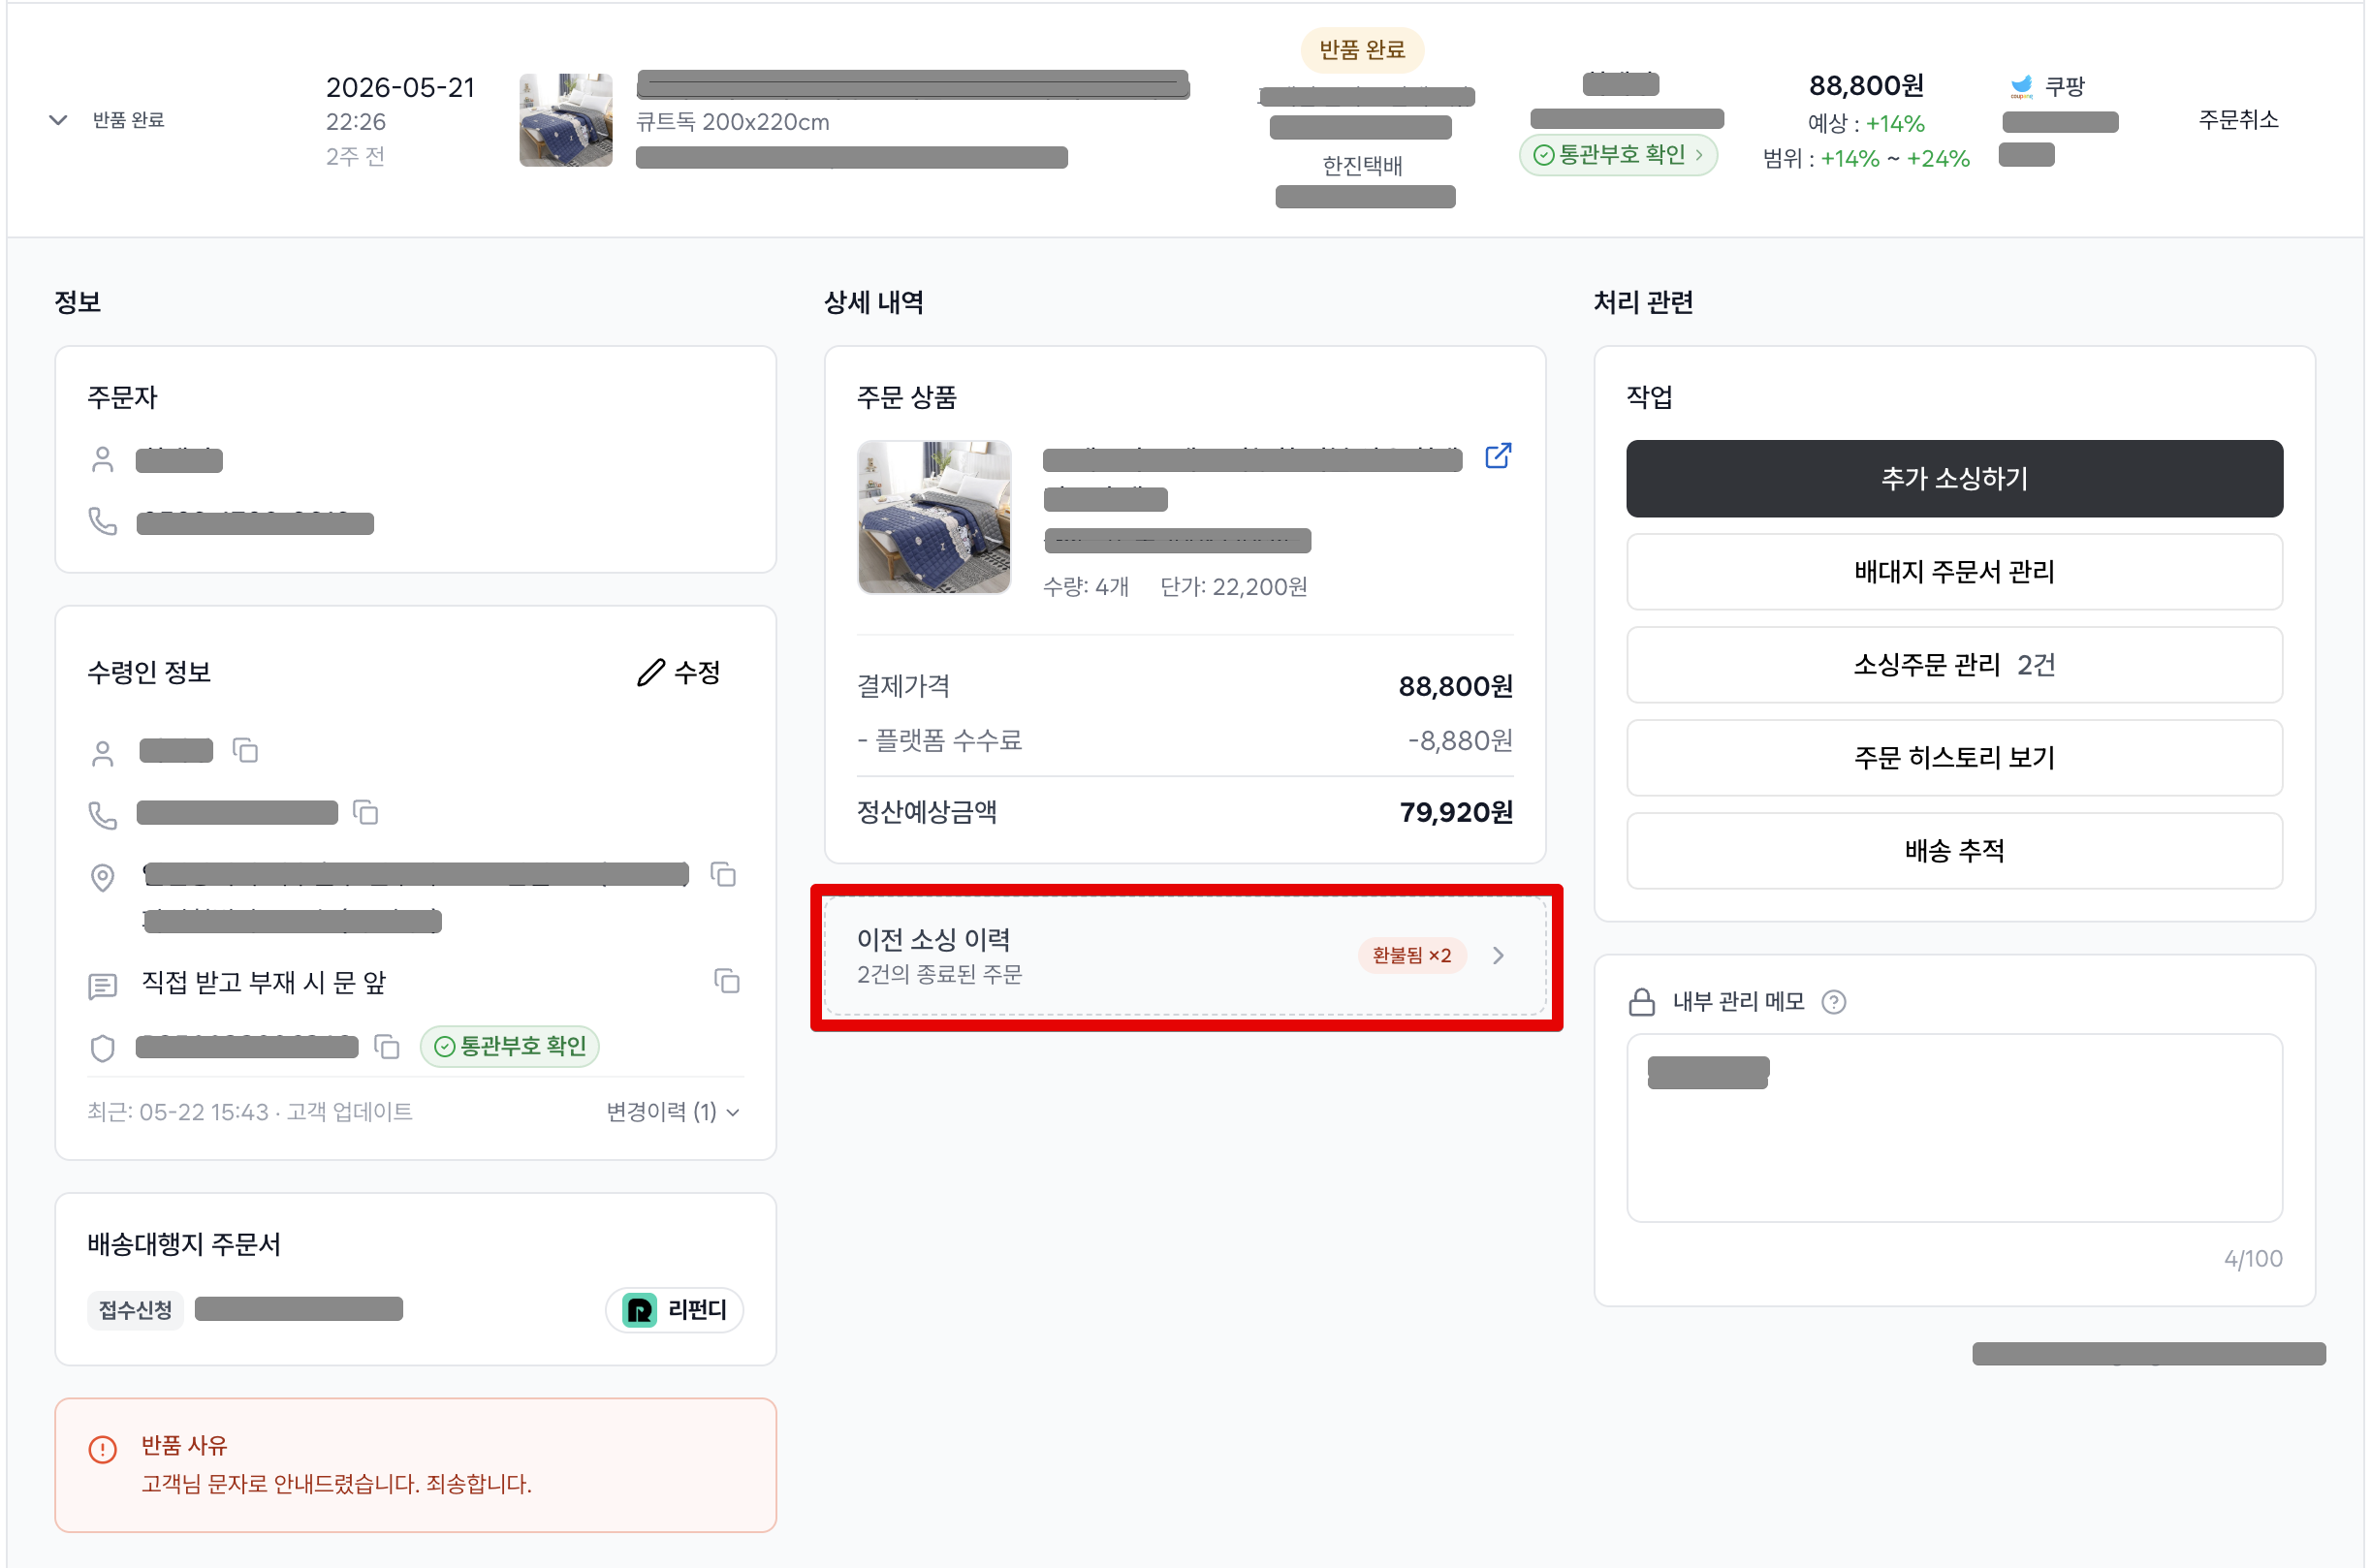2371x1568 pixels.
Task: Collapse the order row with chevron
Action: pos(58,120)
